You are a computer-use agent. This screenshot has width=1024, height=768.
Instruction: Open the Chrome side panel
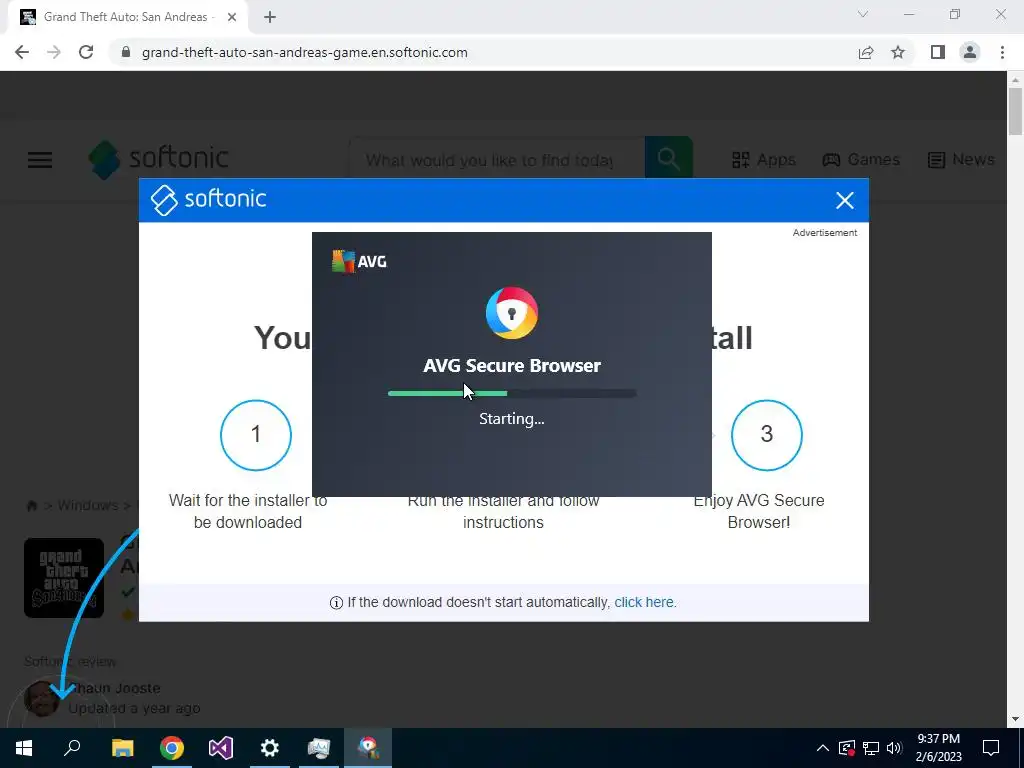[938, 52]
